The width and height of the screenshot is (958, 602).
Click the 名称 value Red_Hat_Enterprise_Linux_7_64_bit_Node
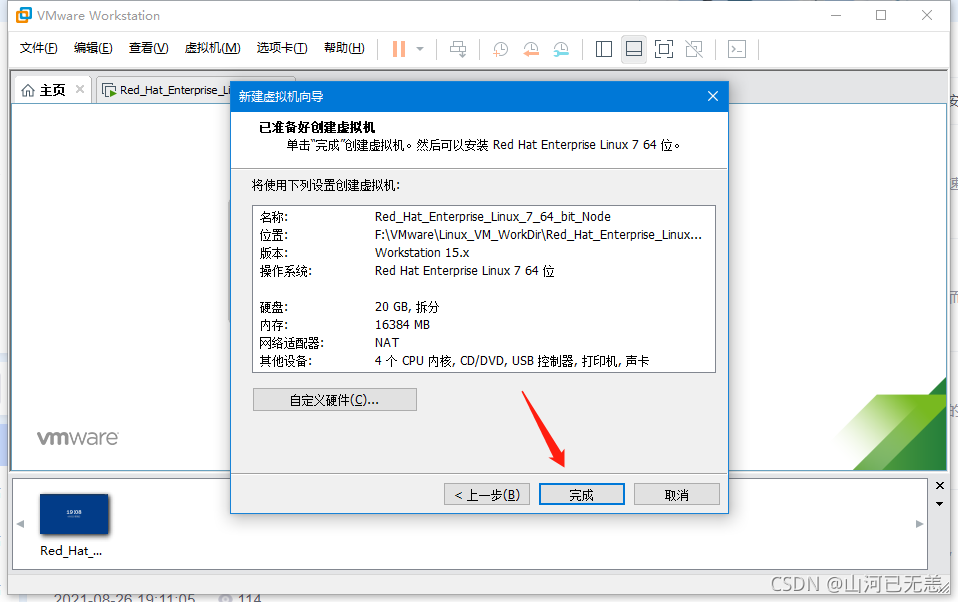click(492, 216)
